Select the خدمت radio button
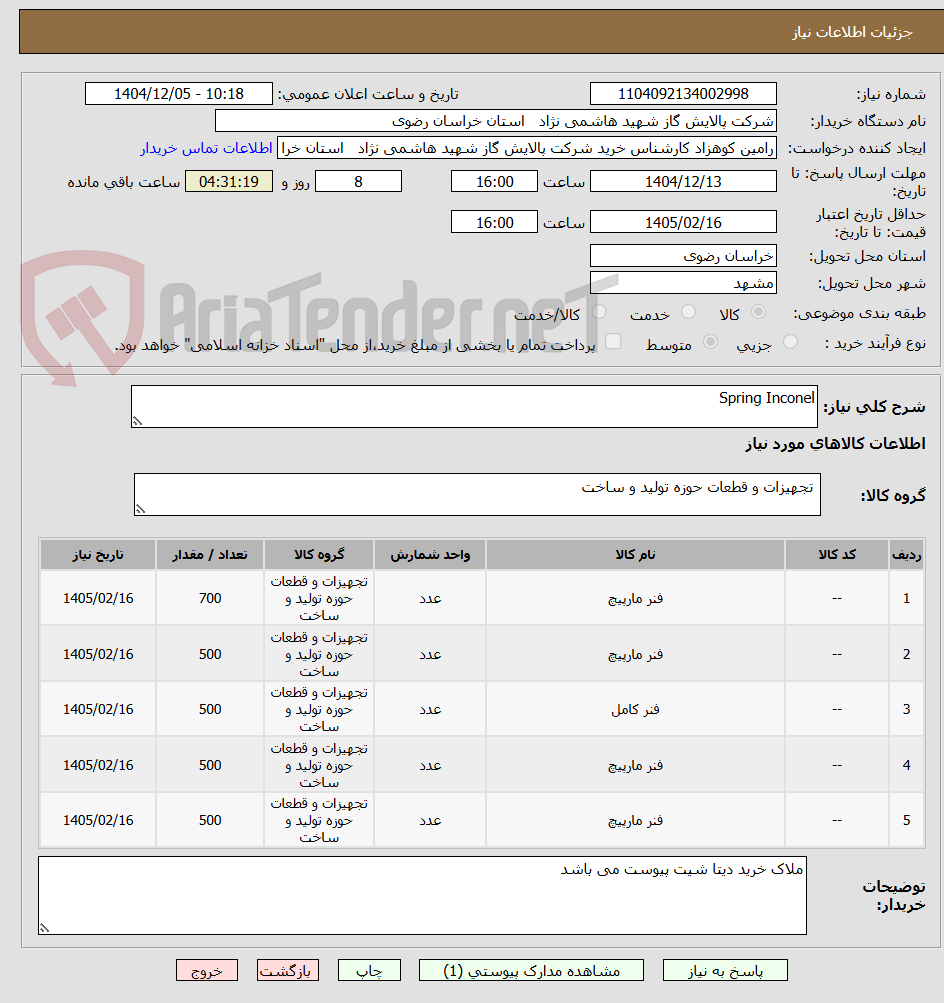 [688, 312]
